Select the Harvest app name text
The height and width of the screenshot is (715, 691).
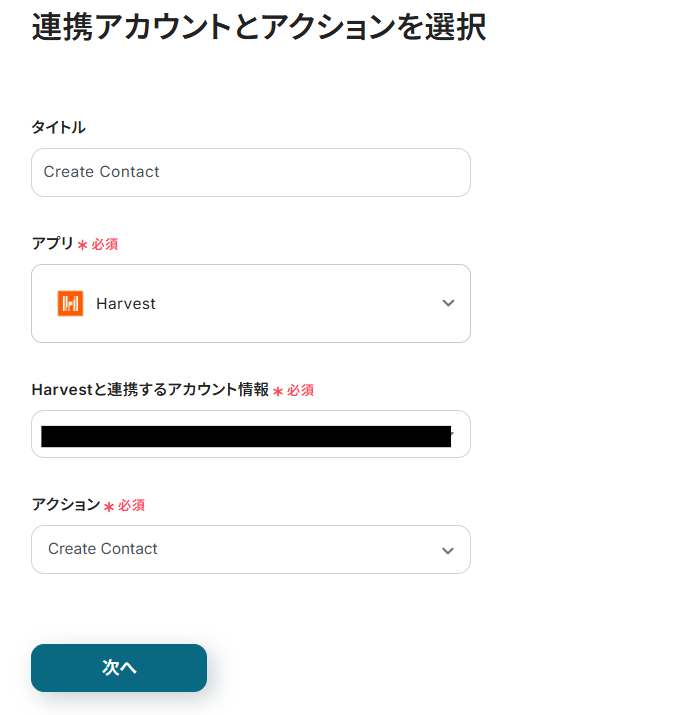pyautogui.click(x=126, y=304)
